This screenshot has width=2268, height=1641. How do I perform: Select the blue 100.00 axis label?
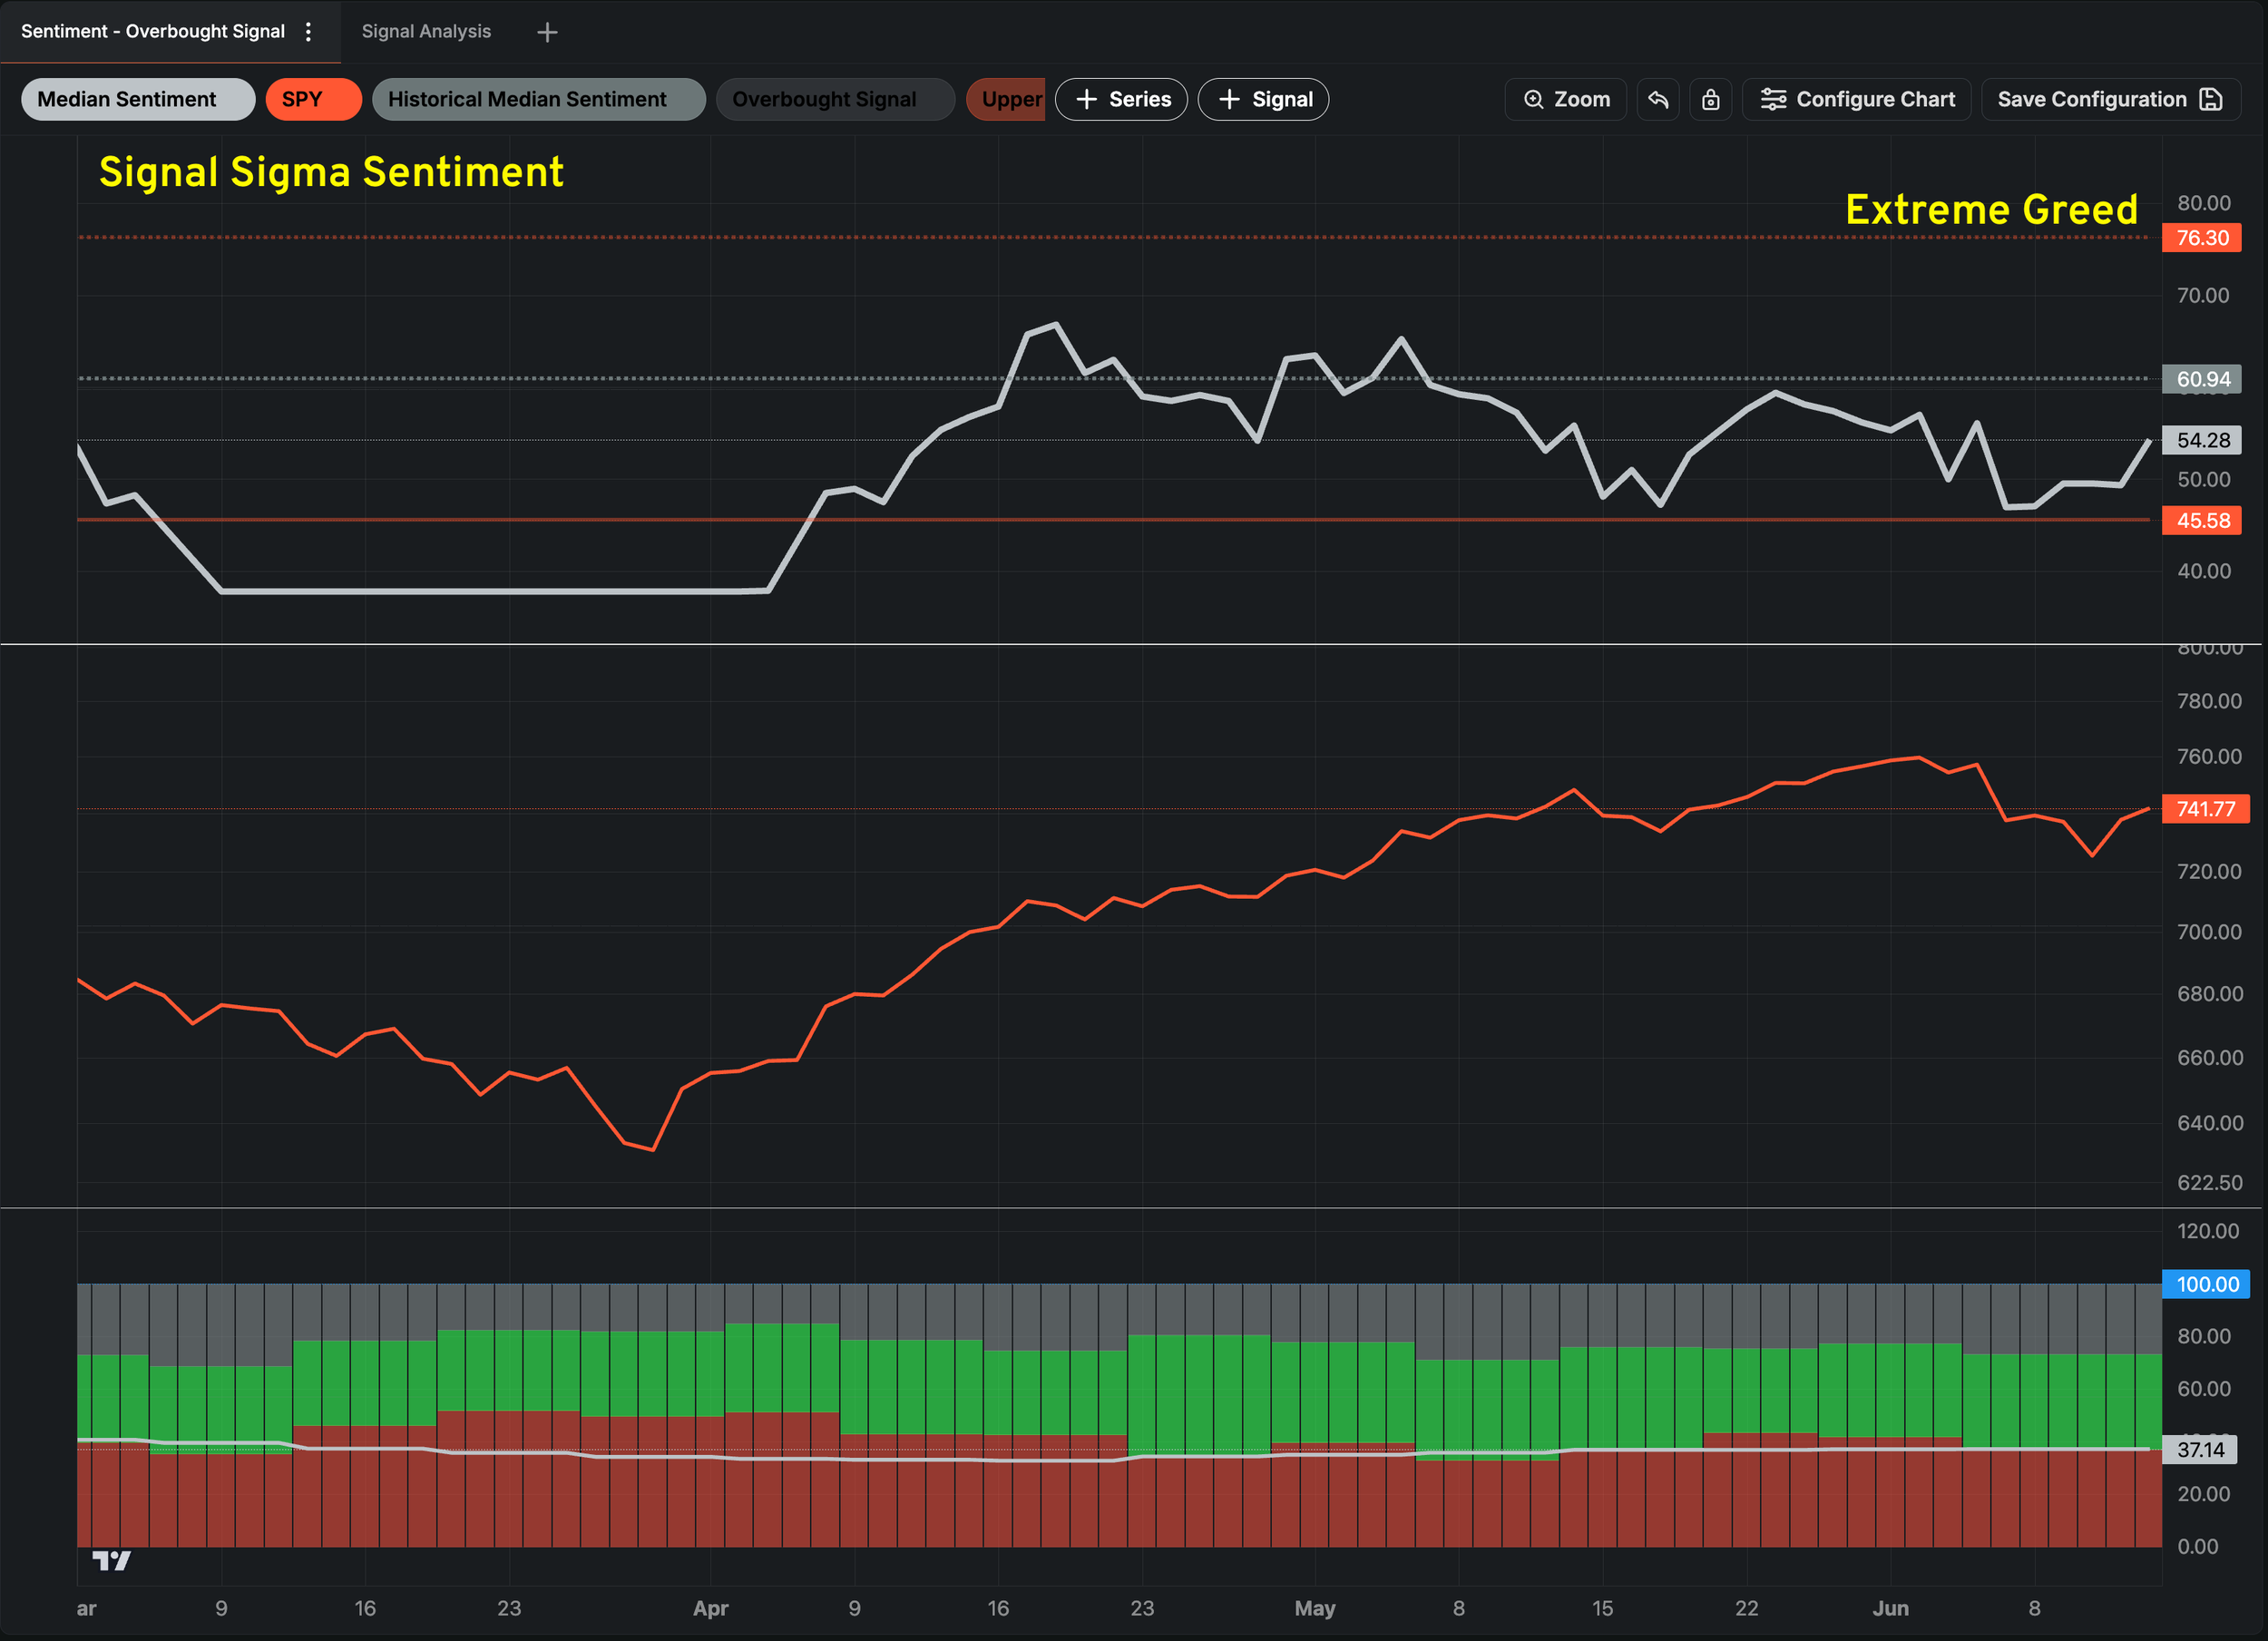pos(2206,1284)
